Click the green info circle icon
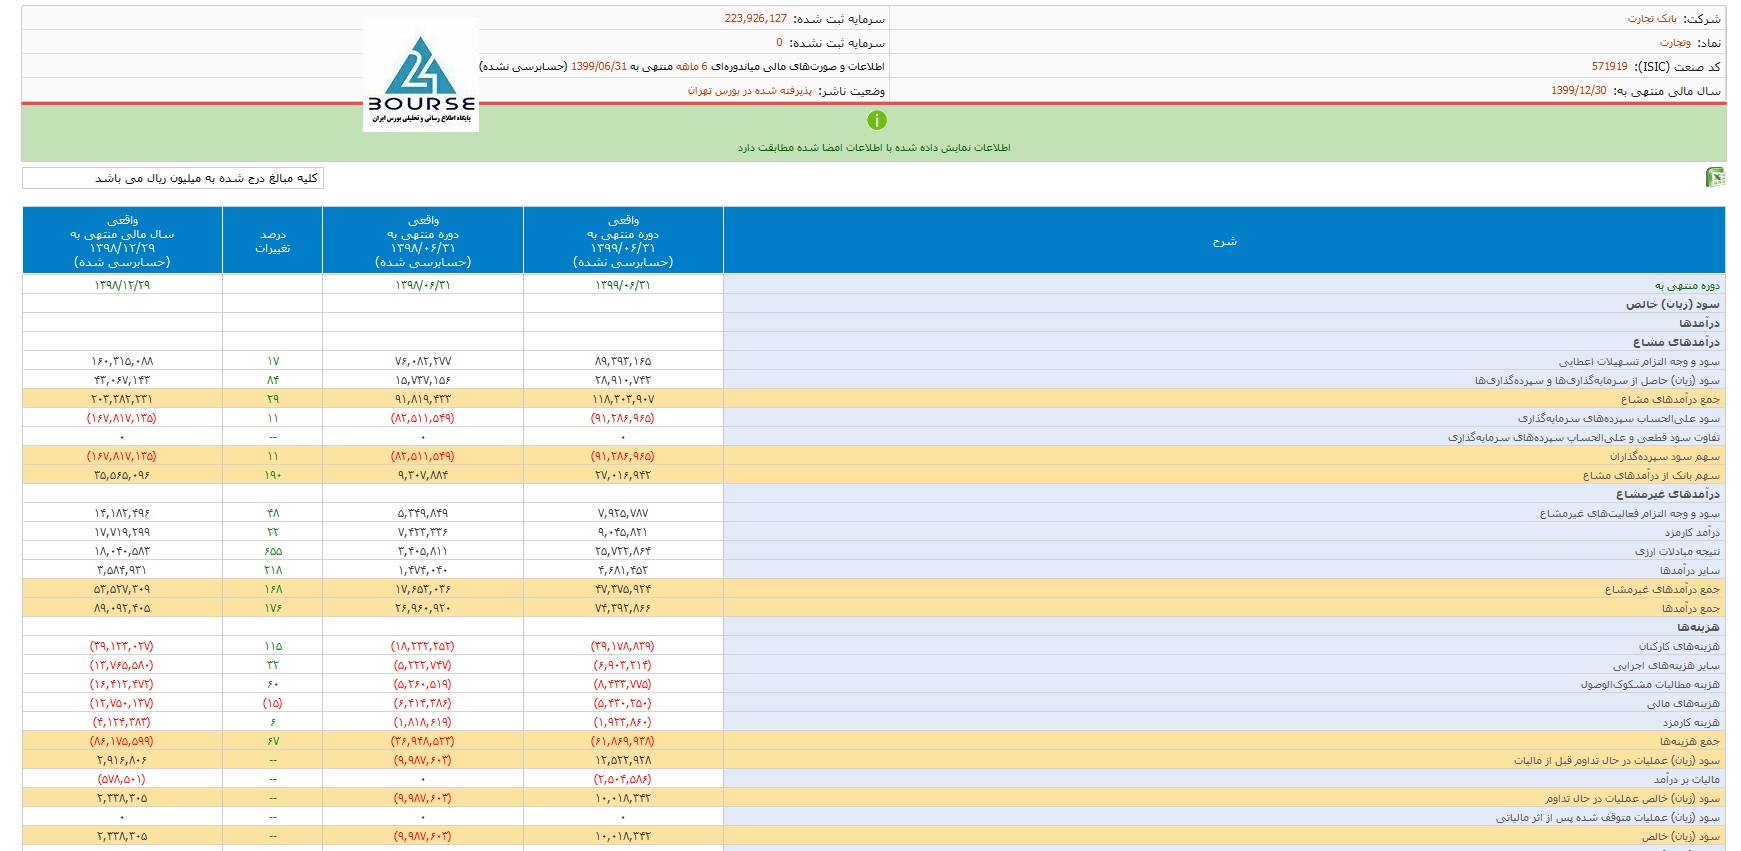Viewport: 1741px width, 851px height. point(877,120)
